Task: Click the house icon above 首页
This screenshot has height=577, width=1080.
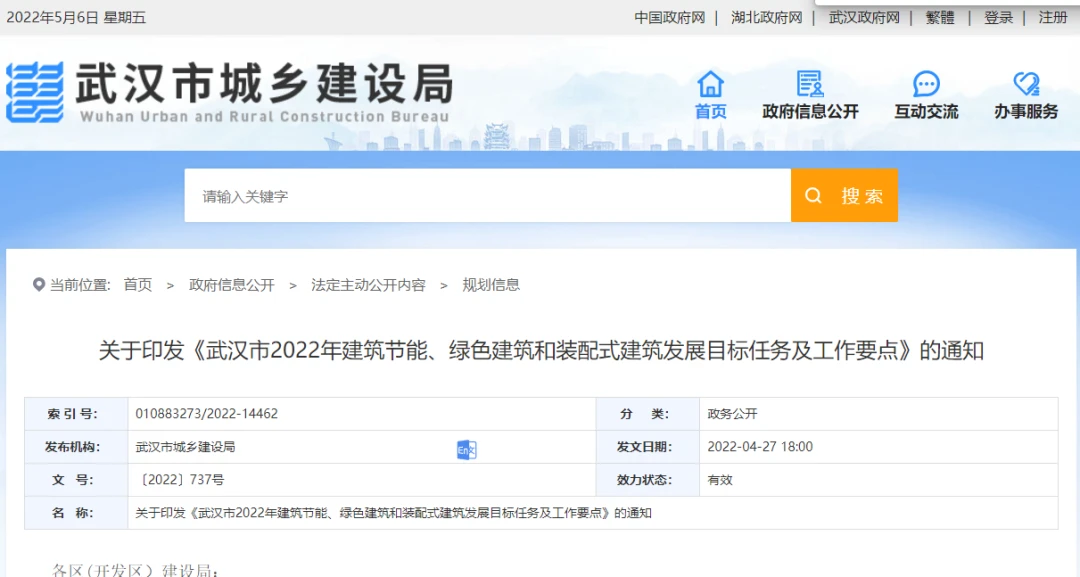Action: pyautogui.click(x=710, y=84)
